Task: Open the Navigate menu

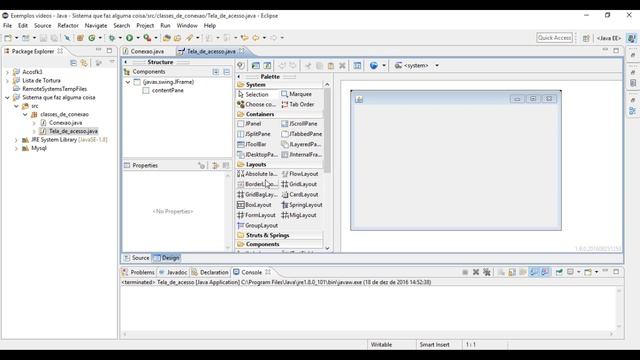Action: (96, 25)
